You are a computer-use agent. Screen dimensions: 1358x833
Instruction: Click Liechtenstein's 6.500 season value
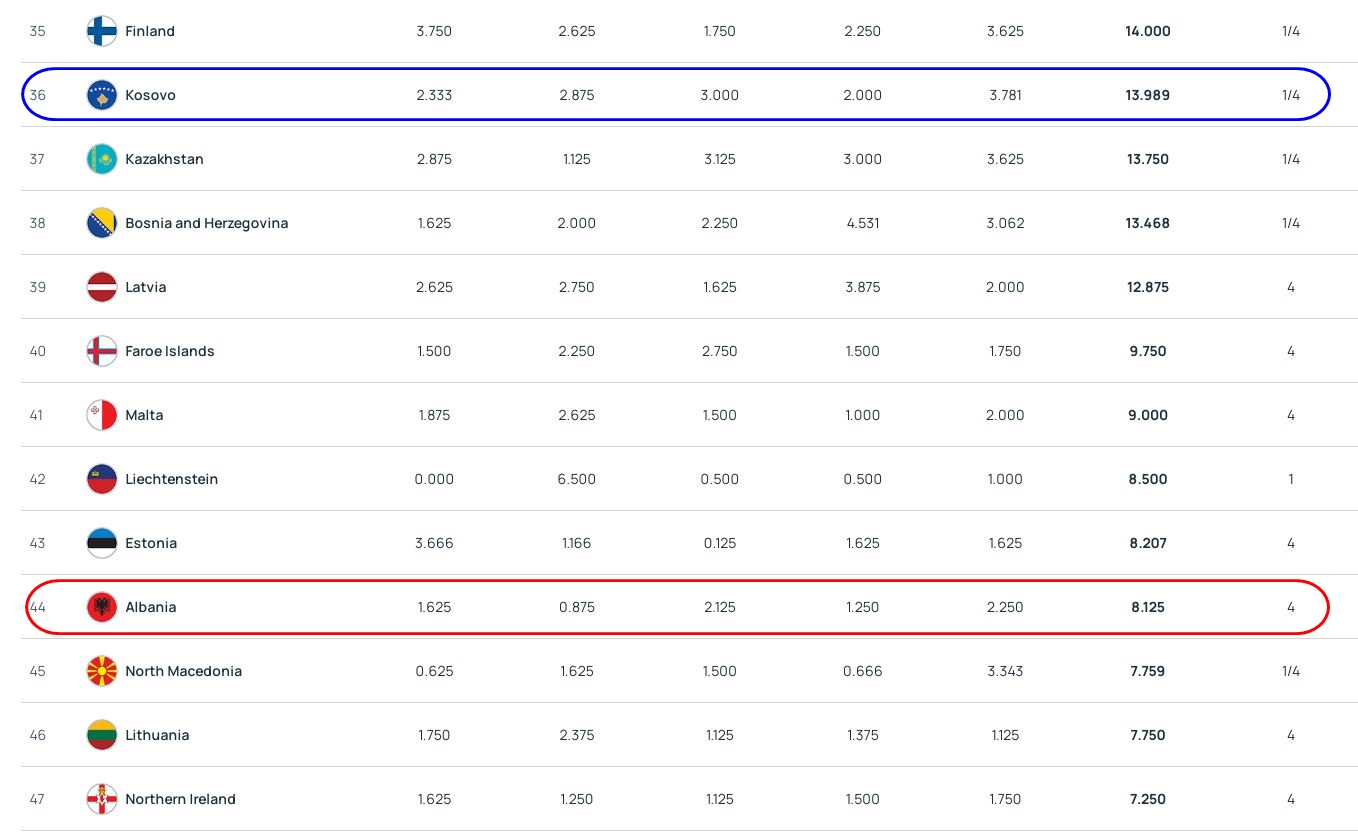point(576,479)
